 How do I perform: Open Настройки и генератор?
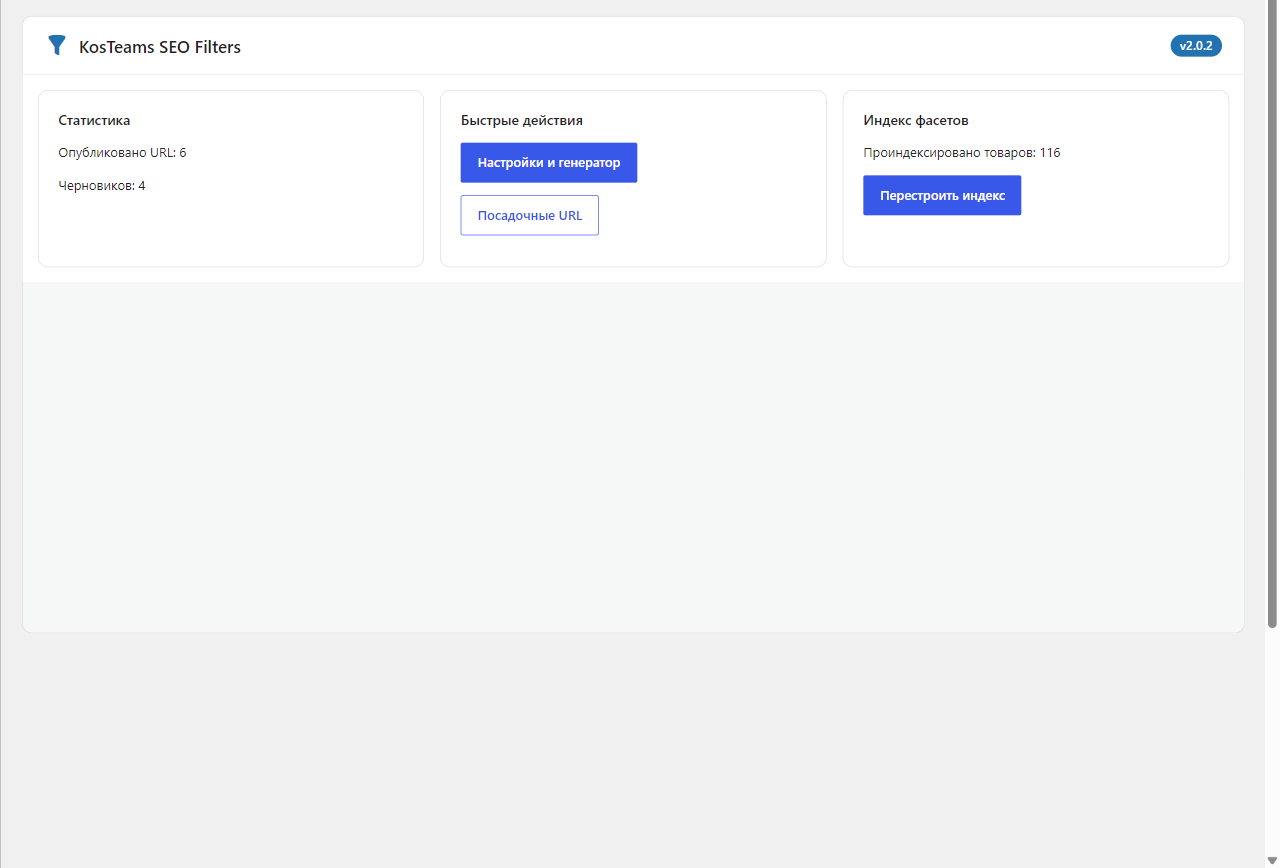(549, 162)
